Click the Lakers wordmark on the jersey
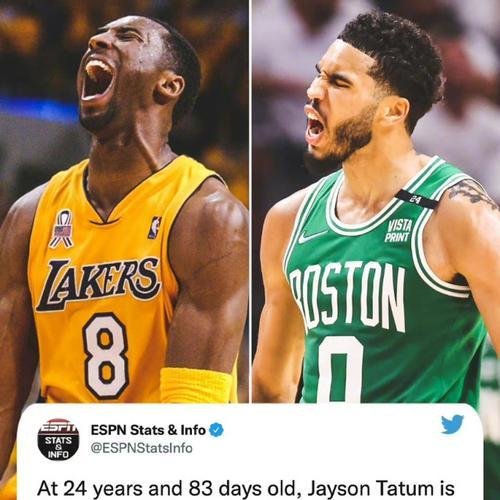500x500 pixels. (x=97, y=284)
